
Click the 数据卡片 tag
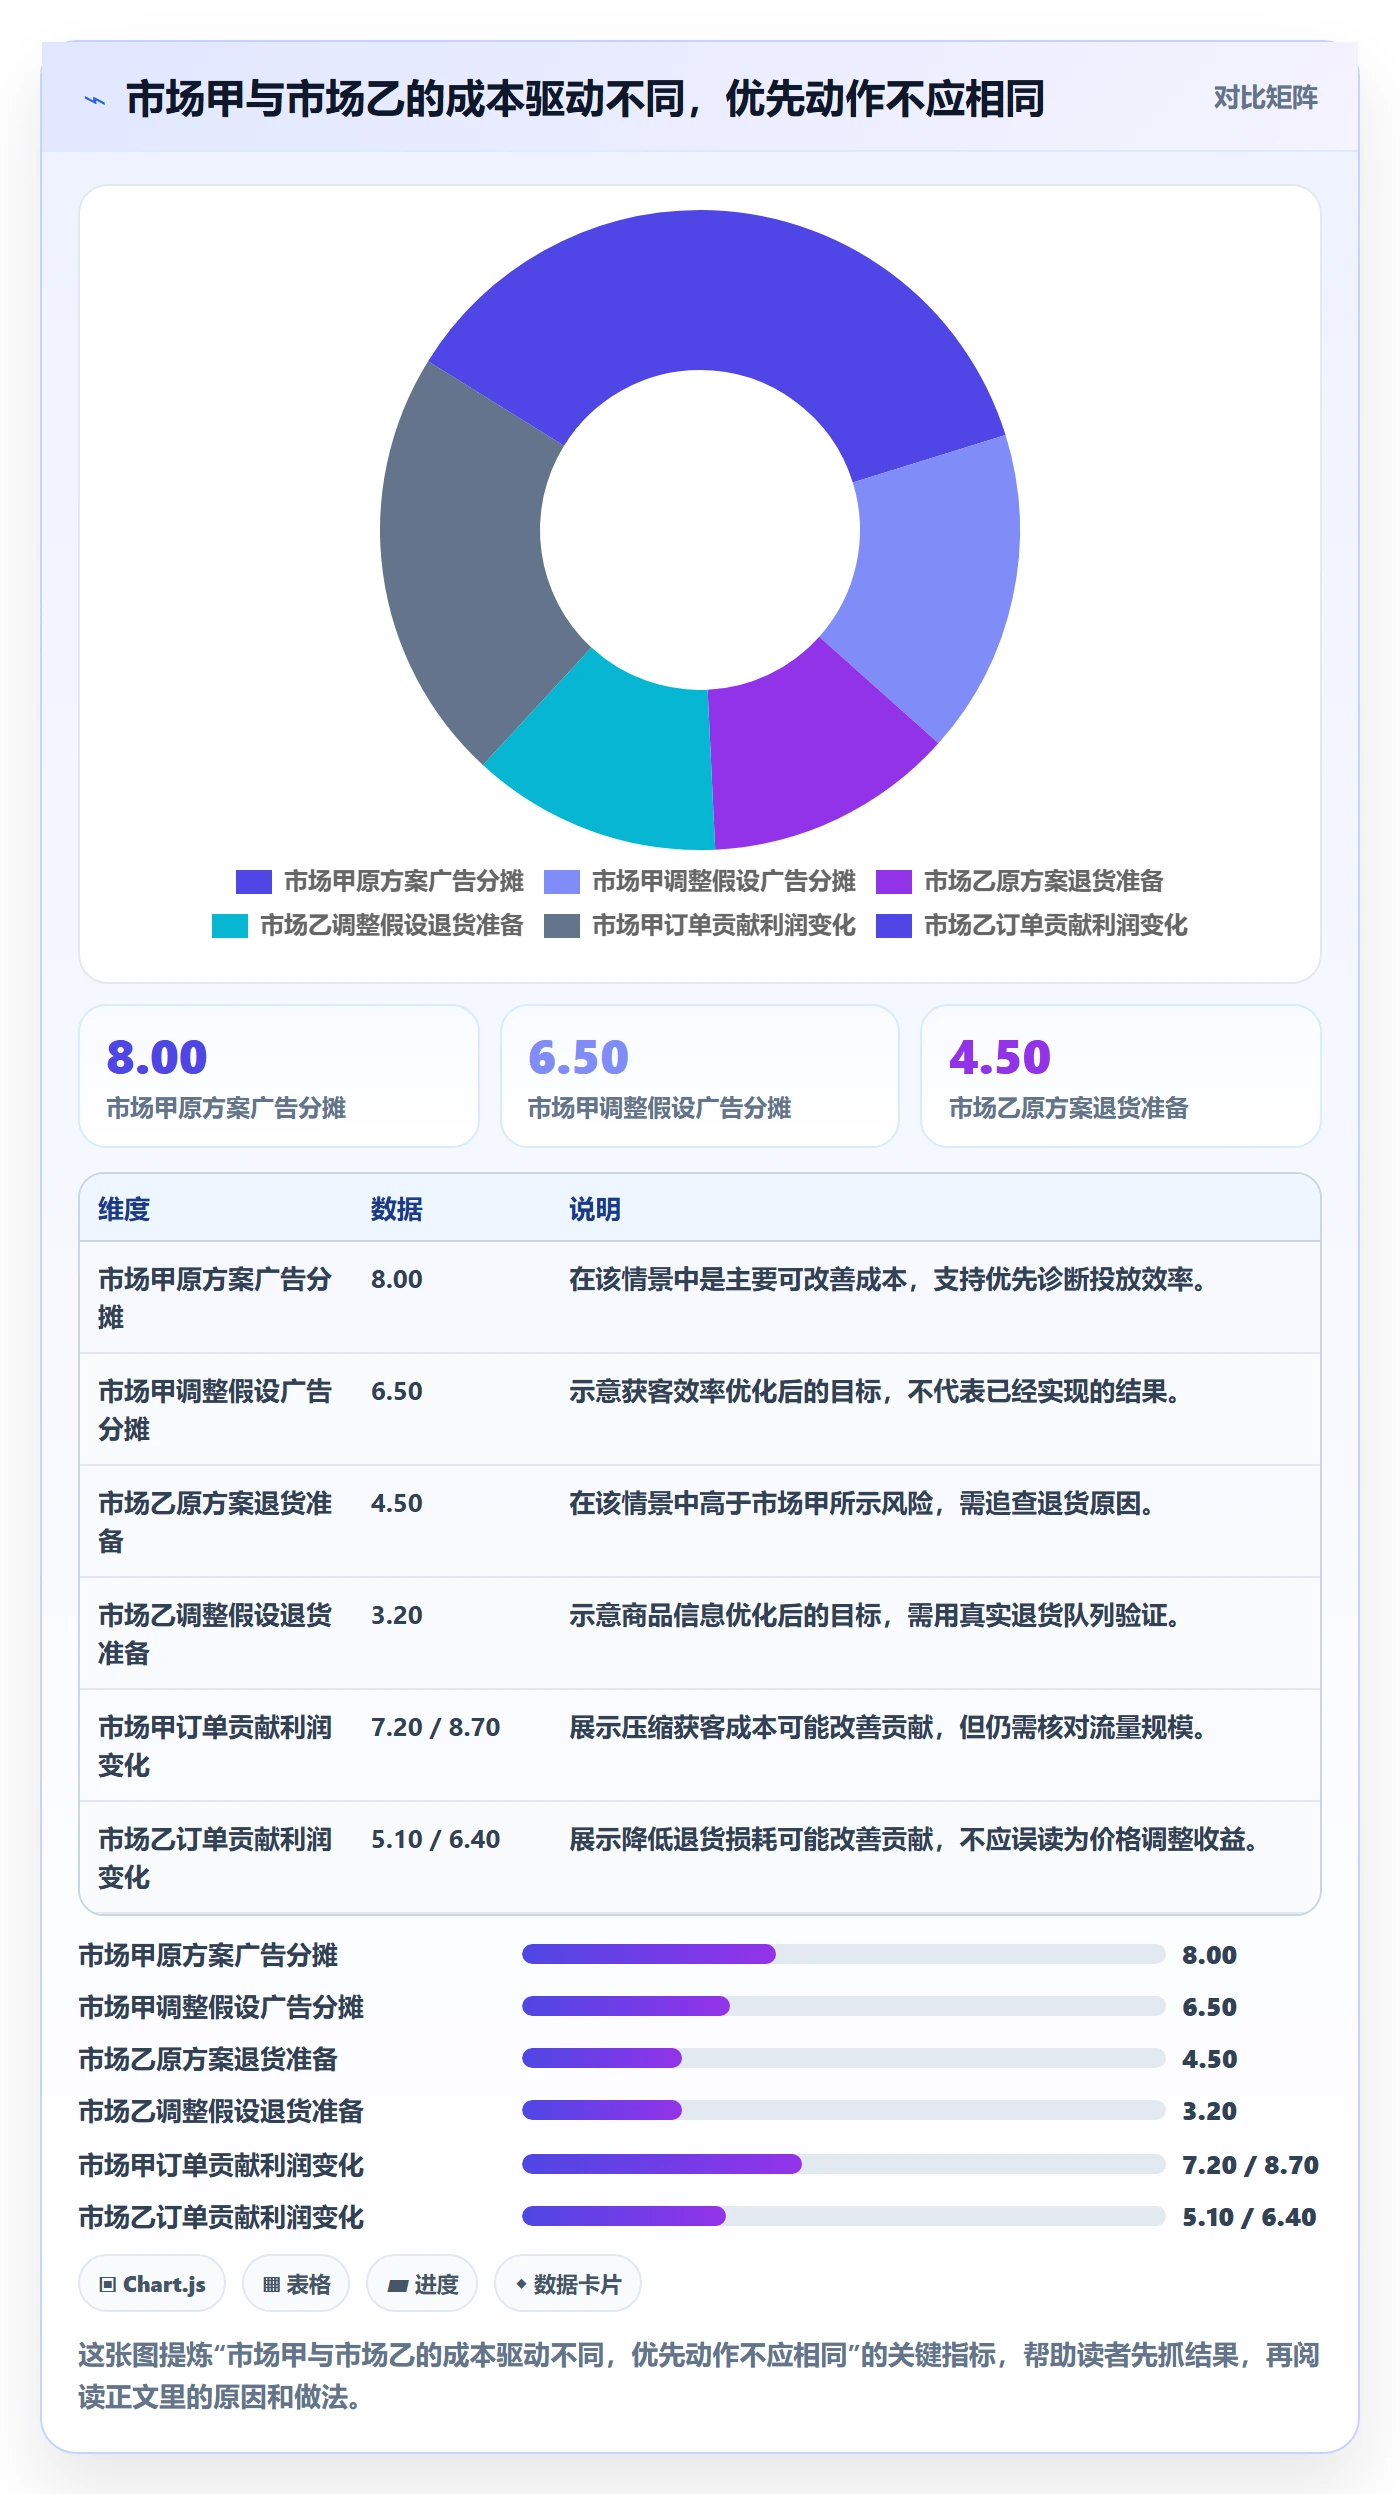(x=568, y=2284)
